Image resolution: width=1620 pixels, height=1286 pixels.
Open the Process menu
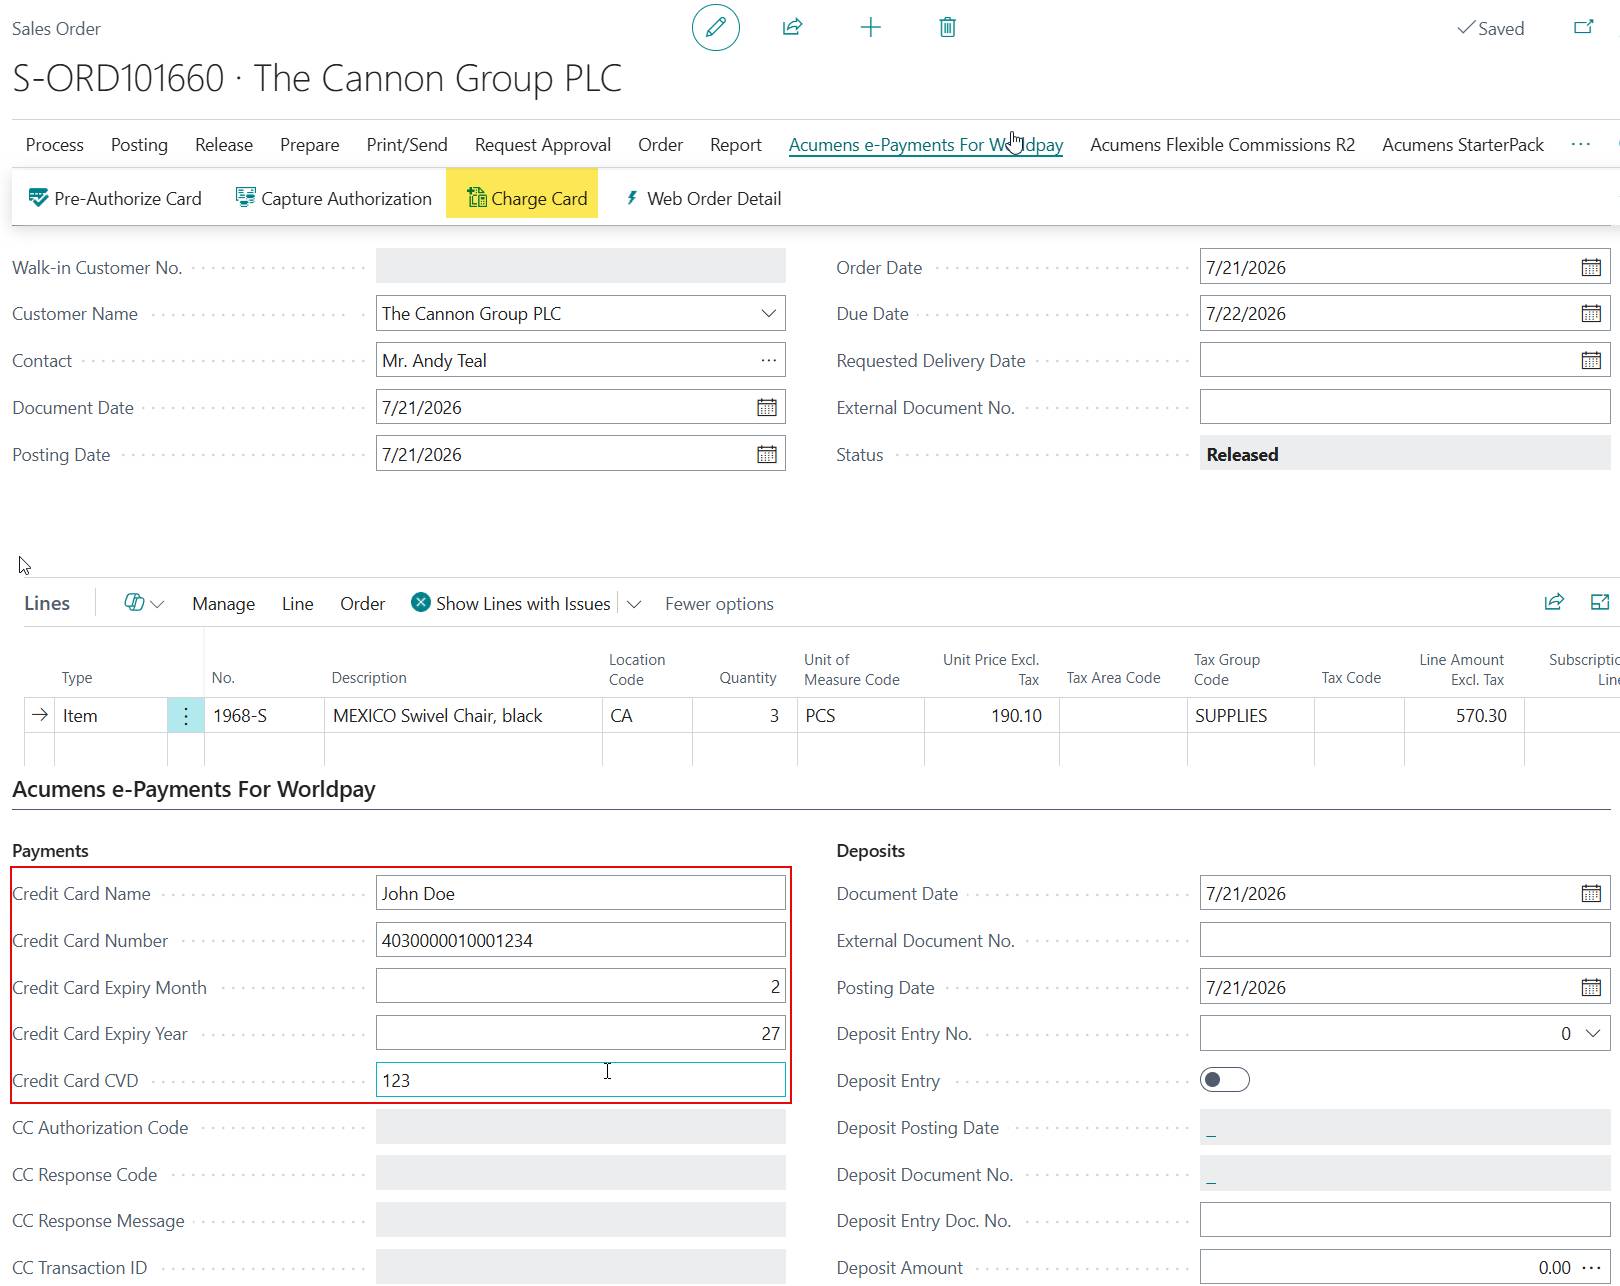coord(55,145)
